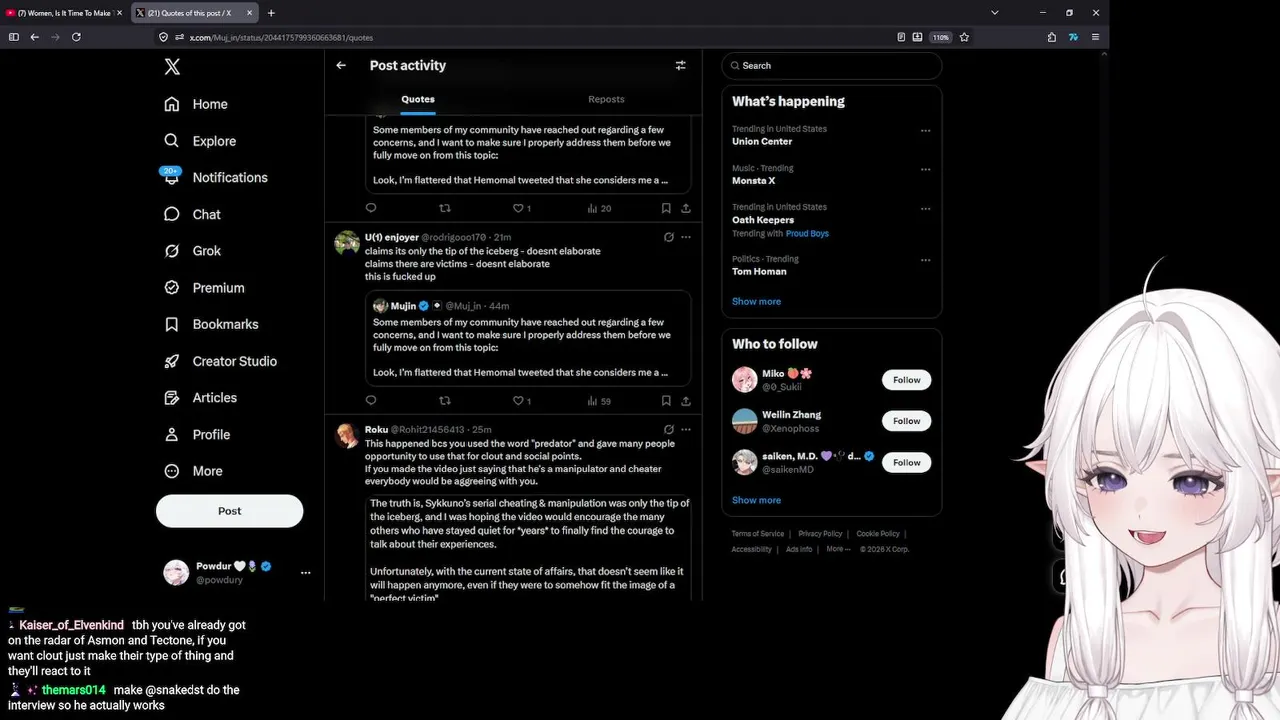Go back with Post activity arrow
Image resolution: width=1280 pixels, height=720 pixels.
pyautogui.click(x=341, y=65)
